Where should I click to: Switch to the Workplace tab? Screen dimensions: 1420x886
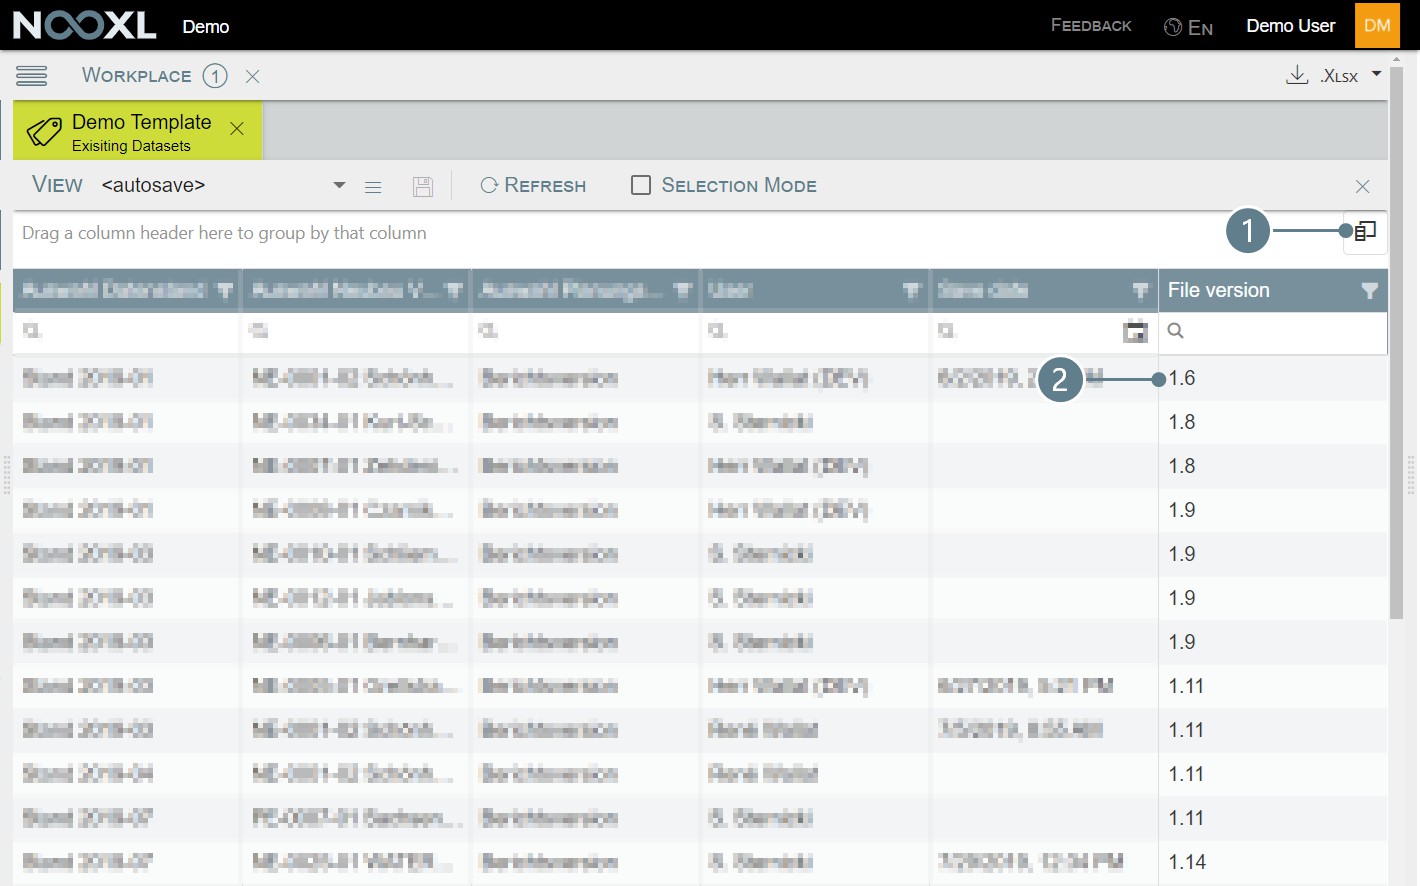tap(136, 76)
